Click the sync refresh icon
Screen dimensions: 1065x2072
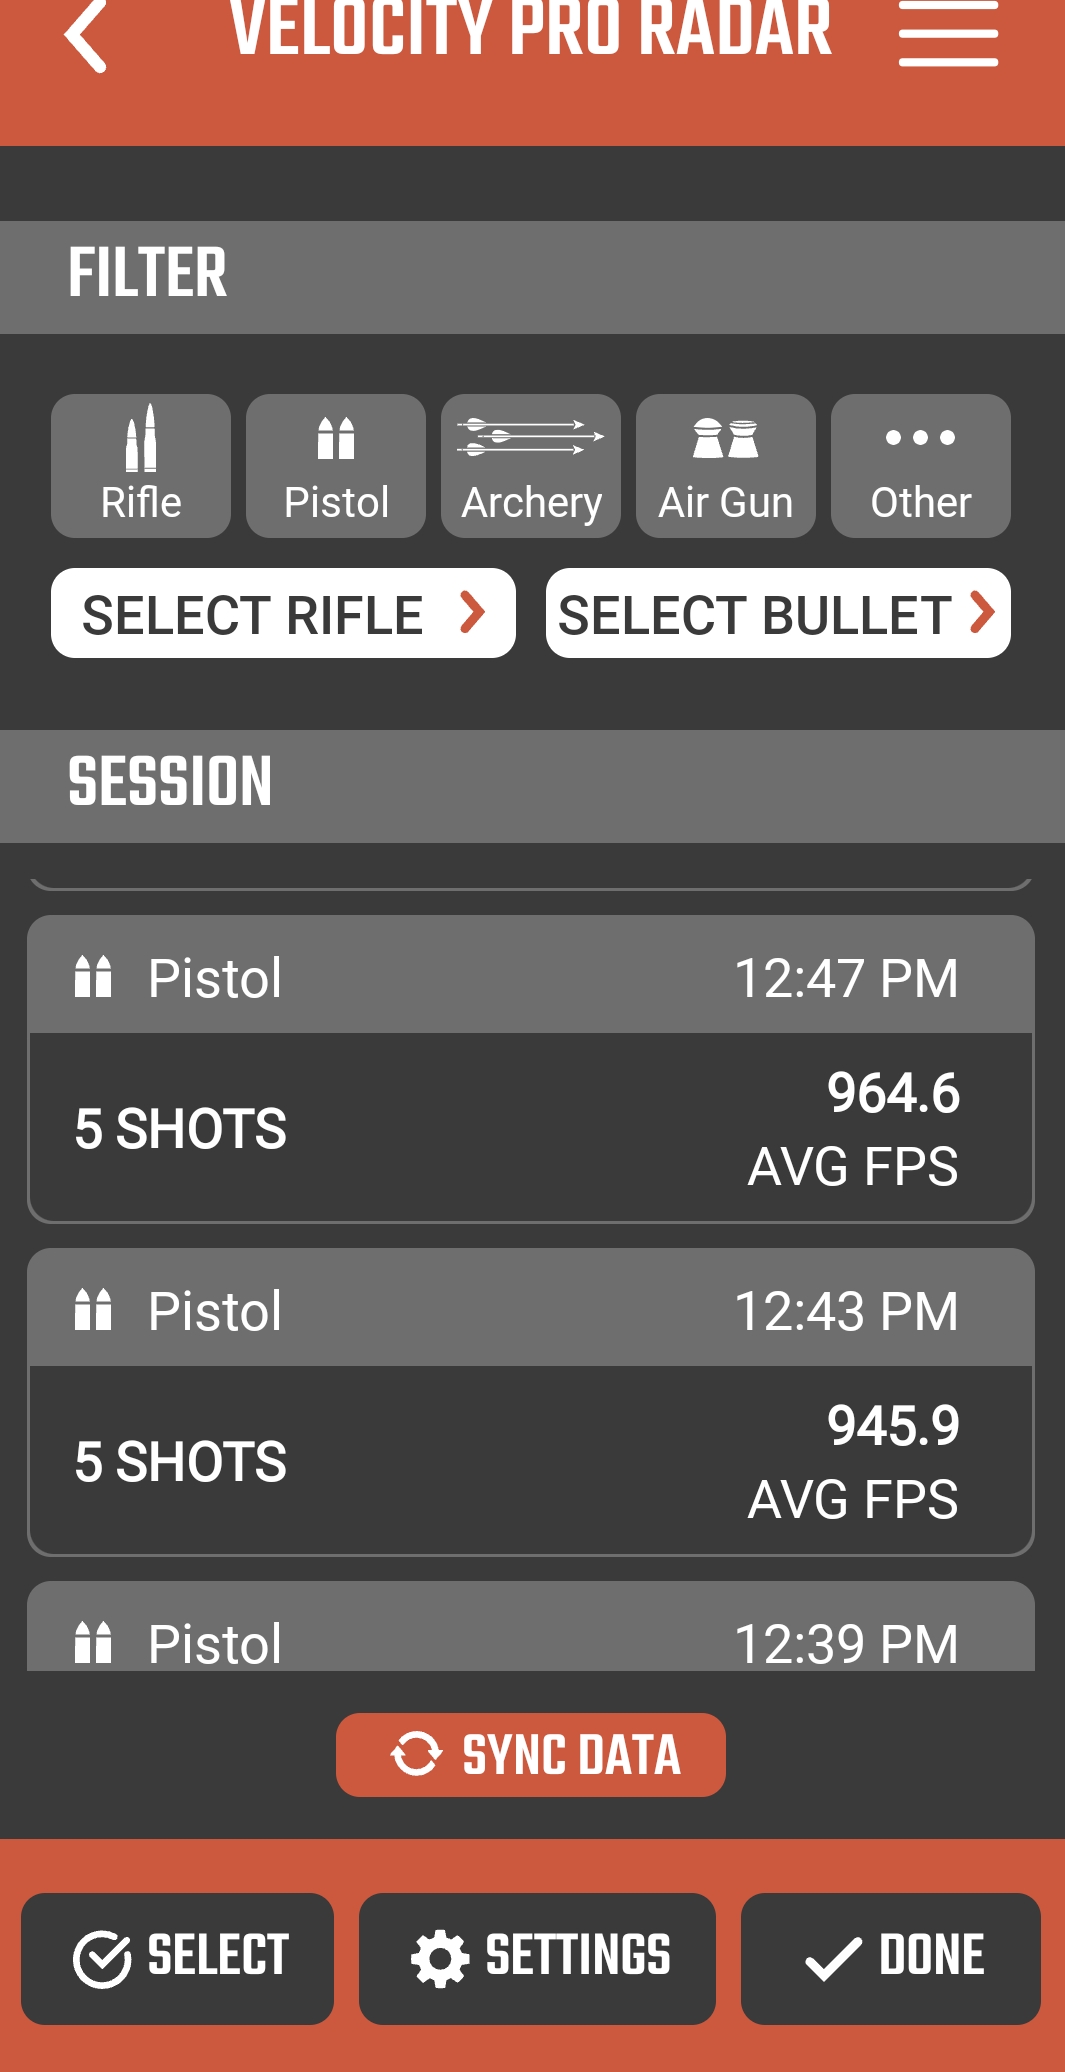coord(416,1754)
